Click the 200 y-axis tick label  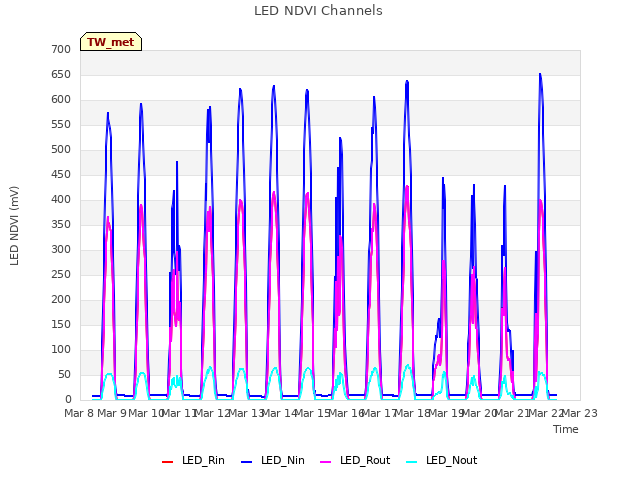point(61,299)
